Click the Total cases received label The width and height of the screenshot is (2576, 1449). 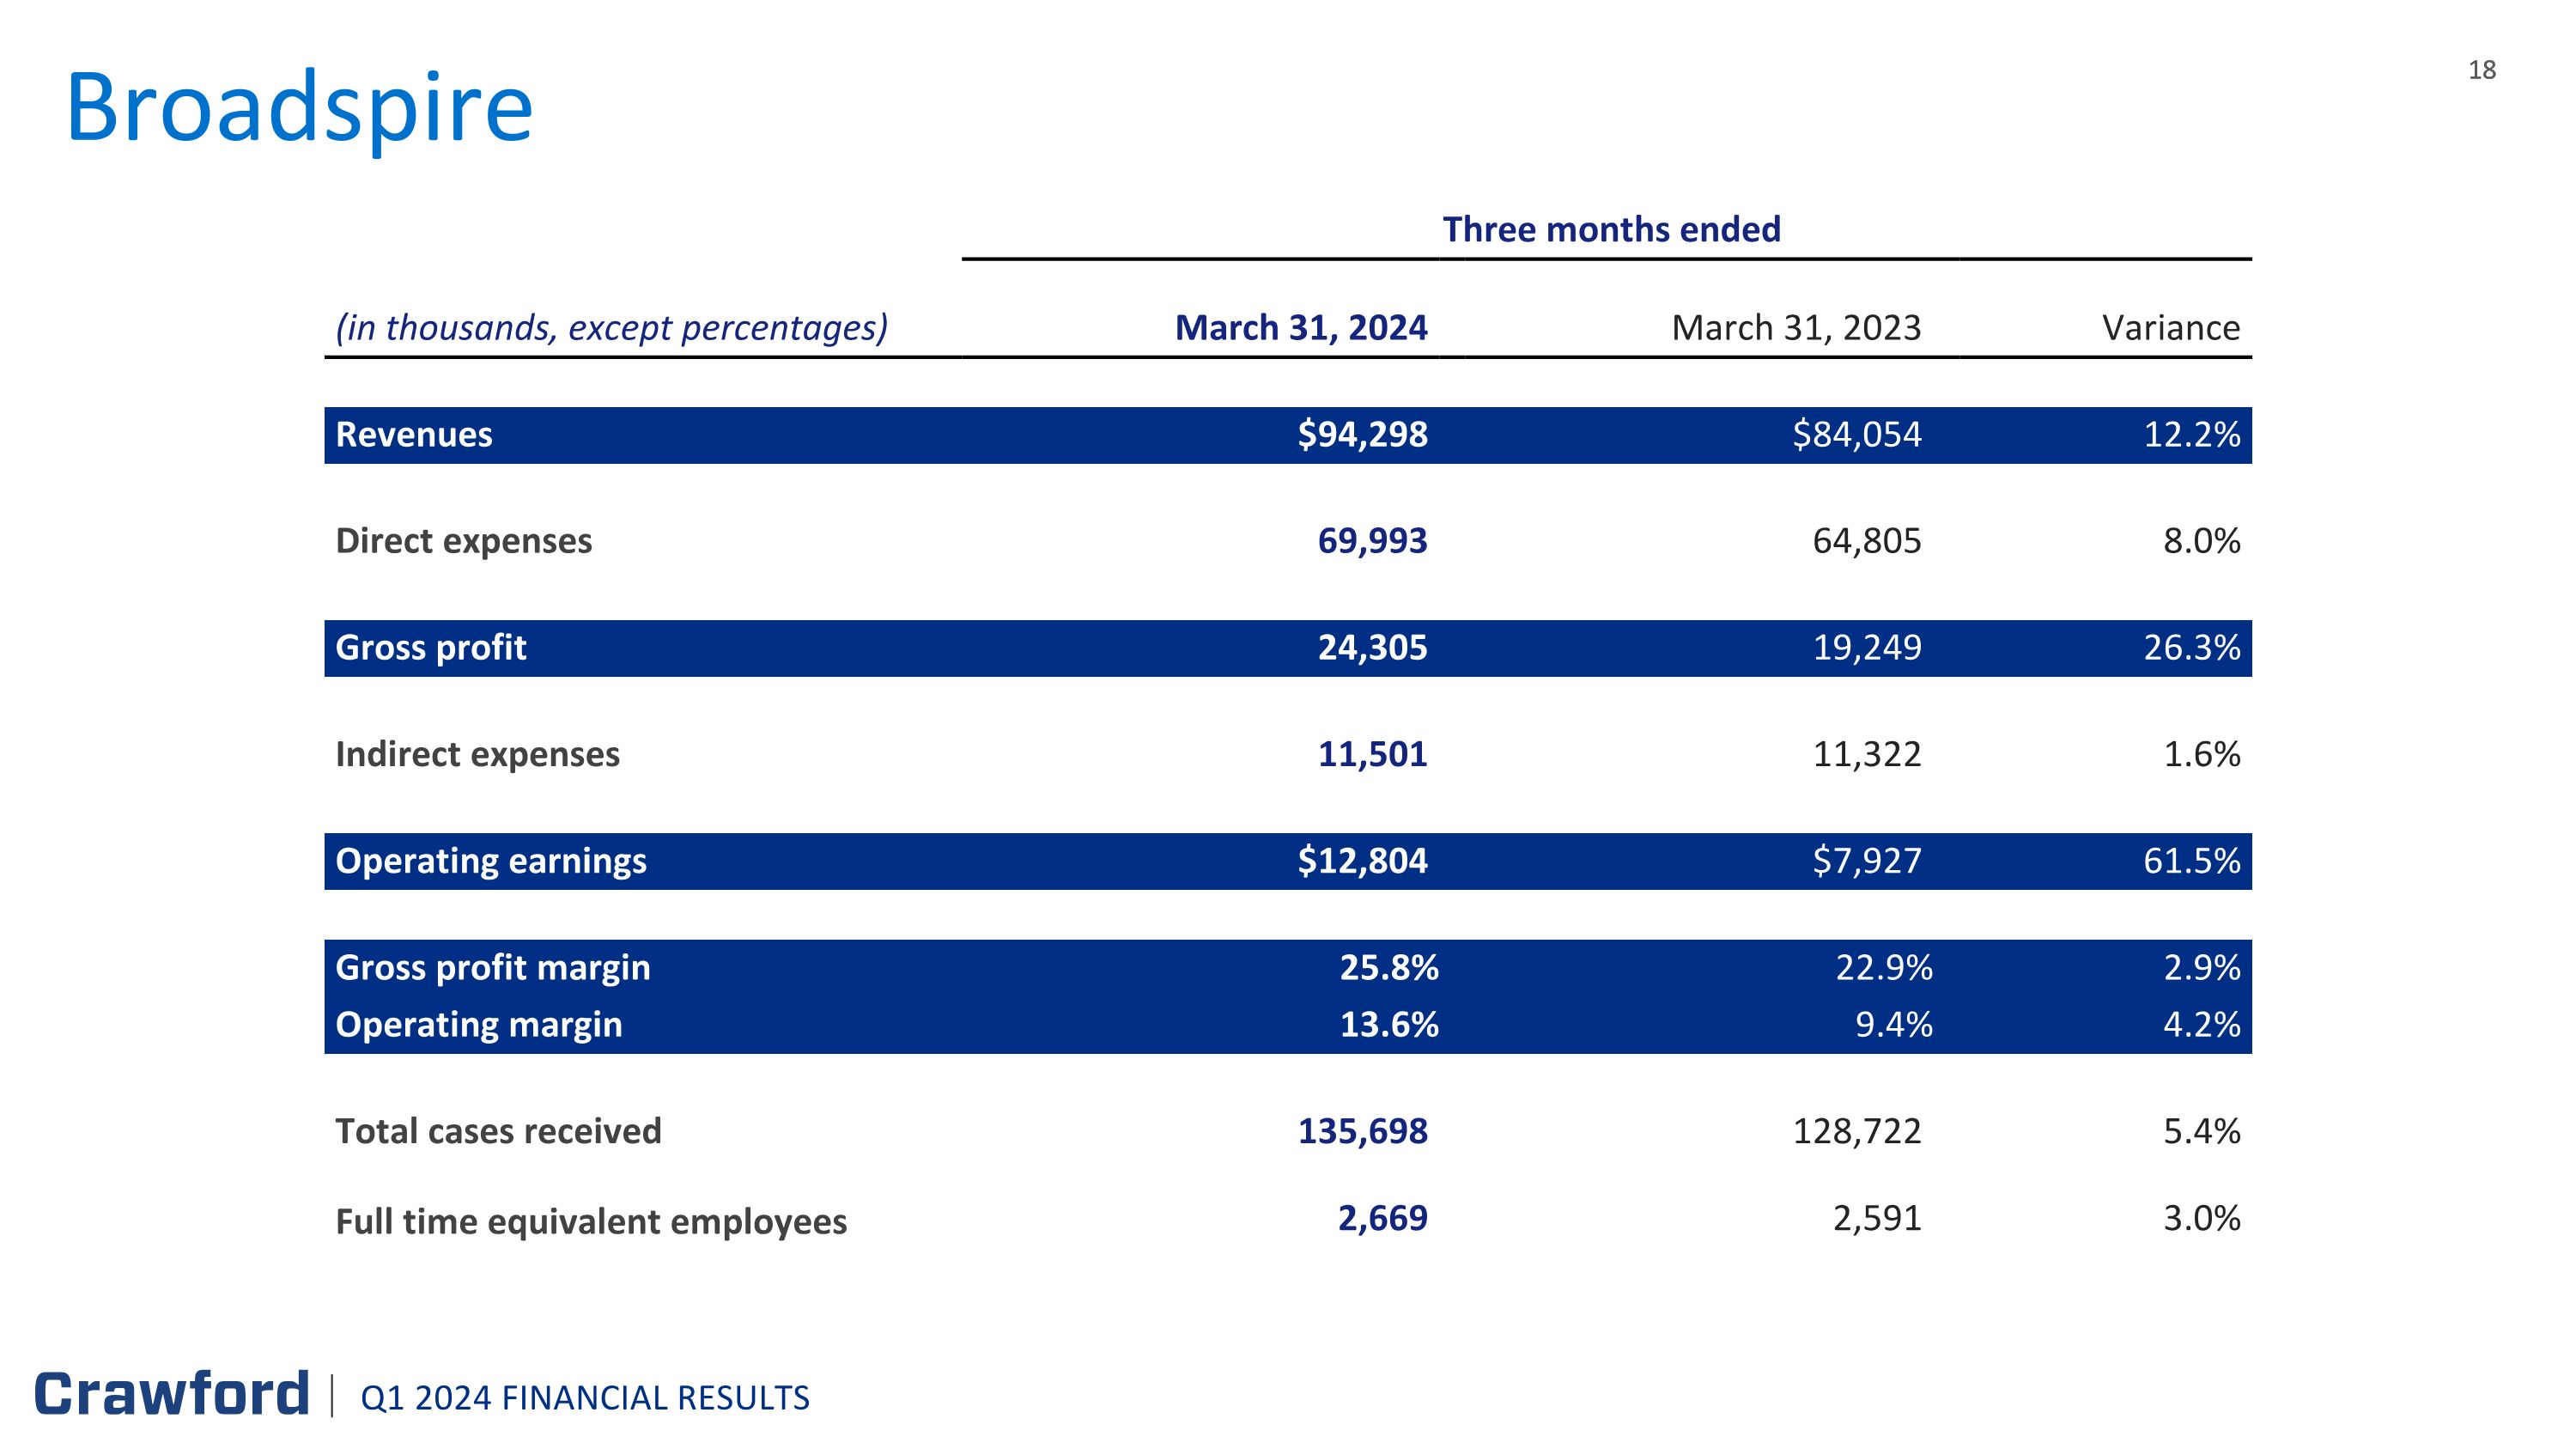click(498, 1130)
